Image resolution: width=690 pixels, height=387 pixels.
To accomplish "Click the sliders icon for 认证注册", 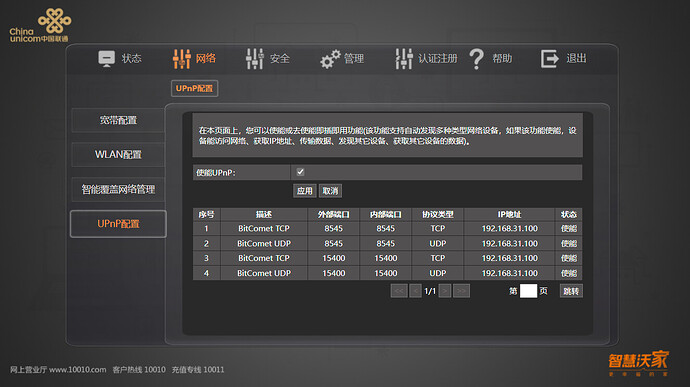I will pos(404,59).
